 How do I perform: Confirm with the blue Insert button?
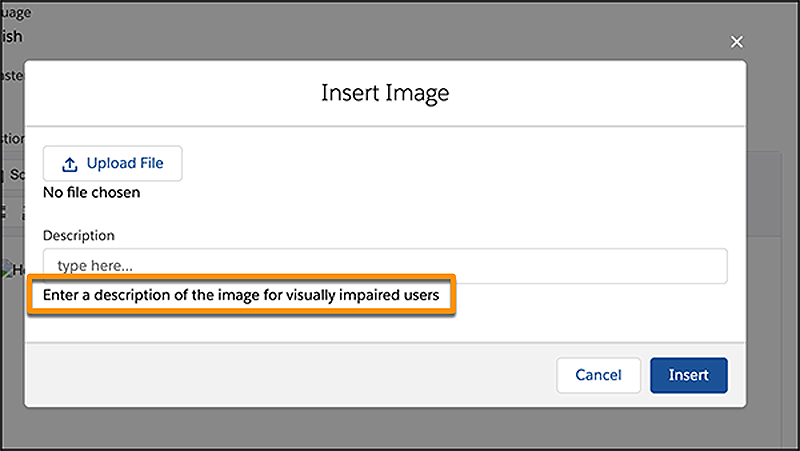point(688,375)
